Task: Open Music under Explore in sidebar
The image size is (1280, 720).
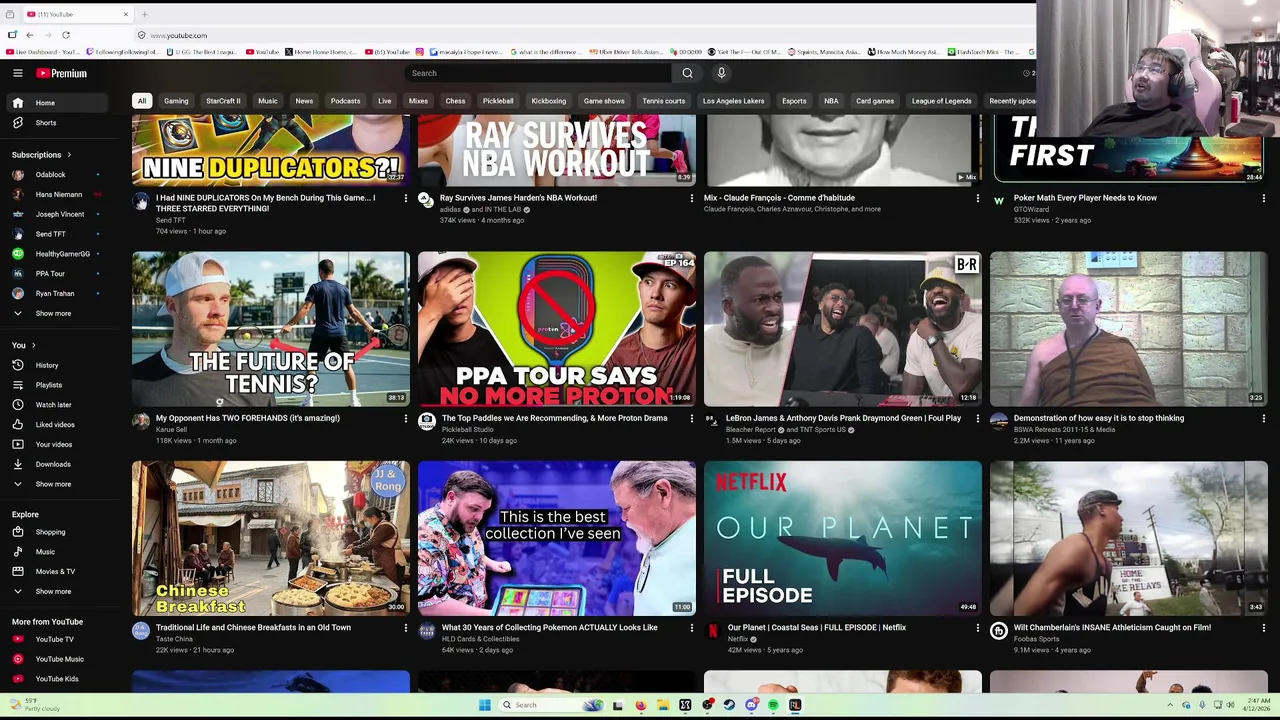Action: [57, 552]
